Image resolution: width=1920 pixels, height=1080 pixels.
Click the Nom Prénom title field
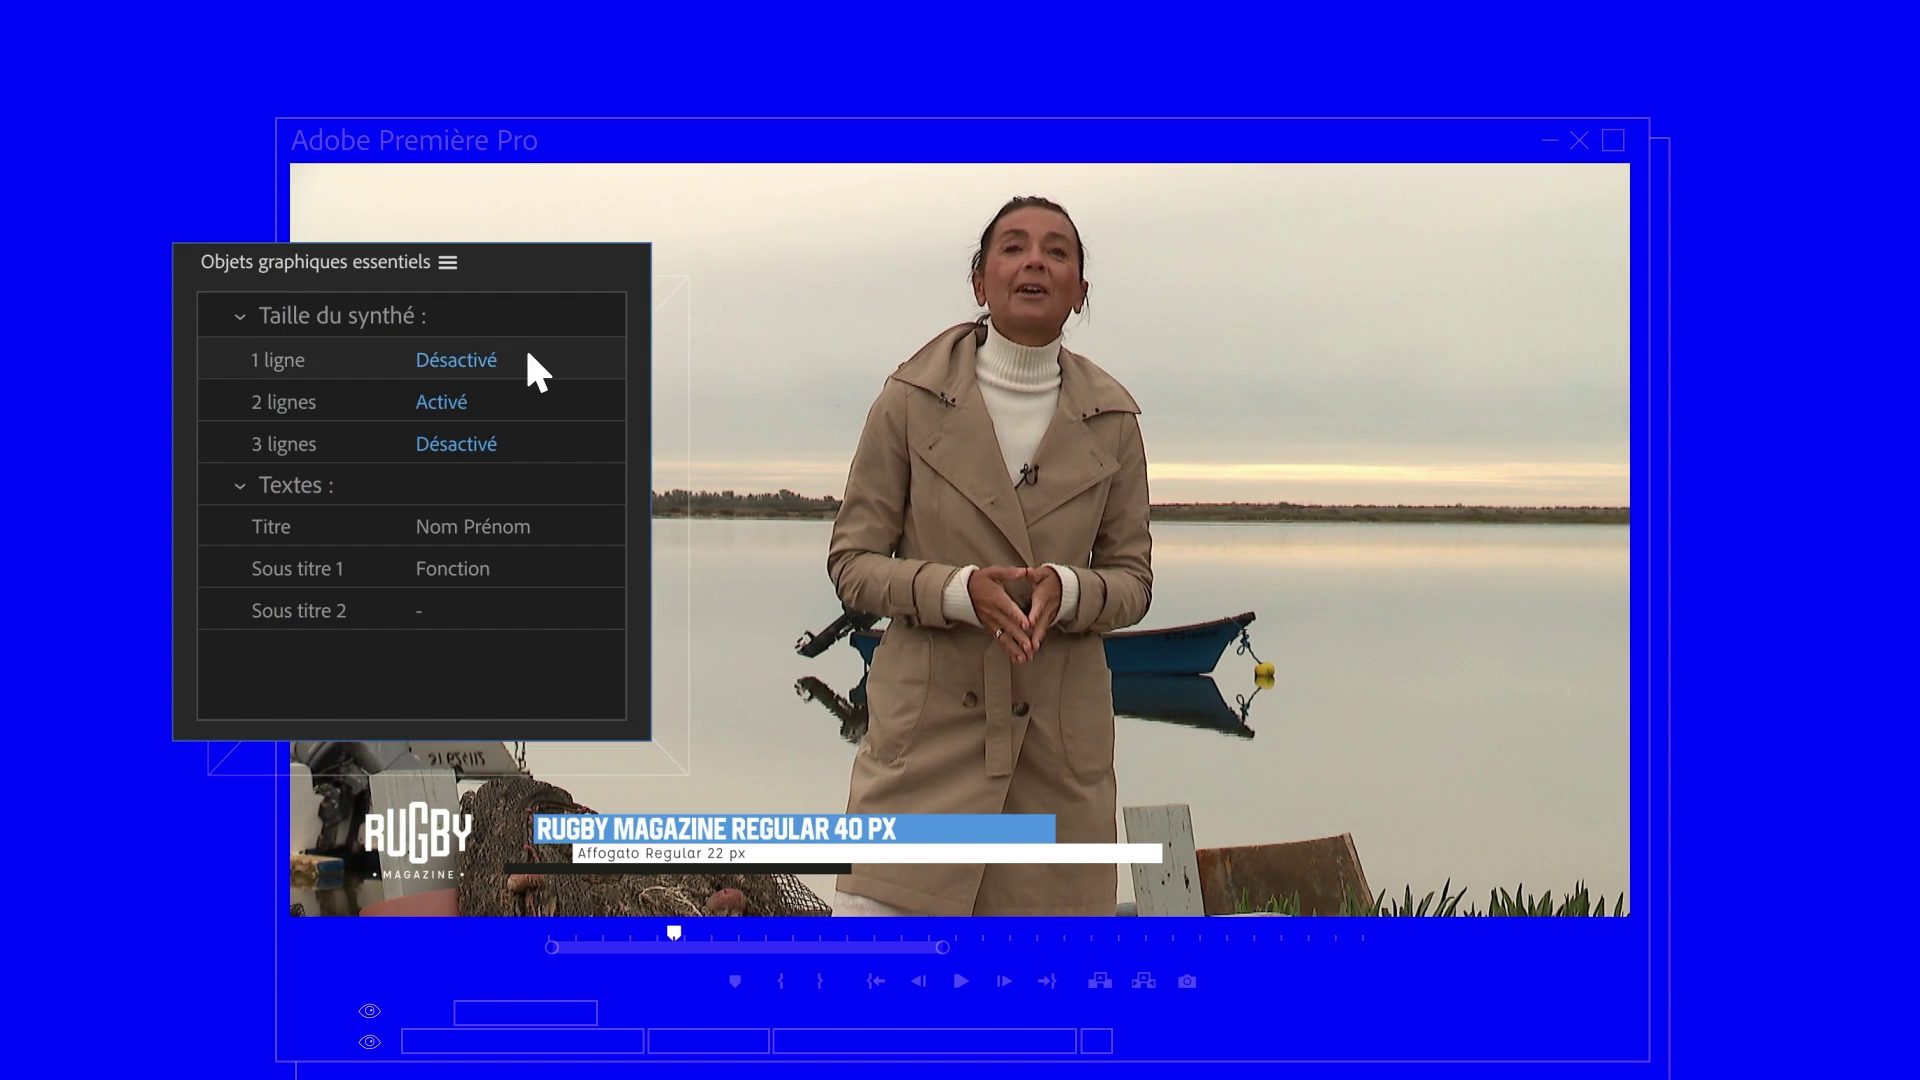click(x=473, y=527)
